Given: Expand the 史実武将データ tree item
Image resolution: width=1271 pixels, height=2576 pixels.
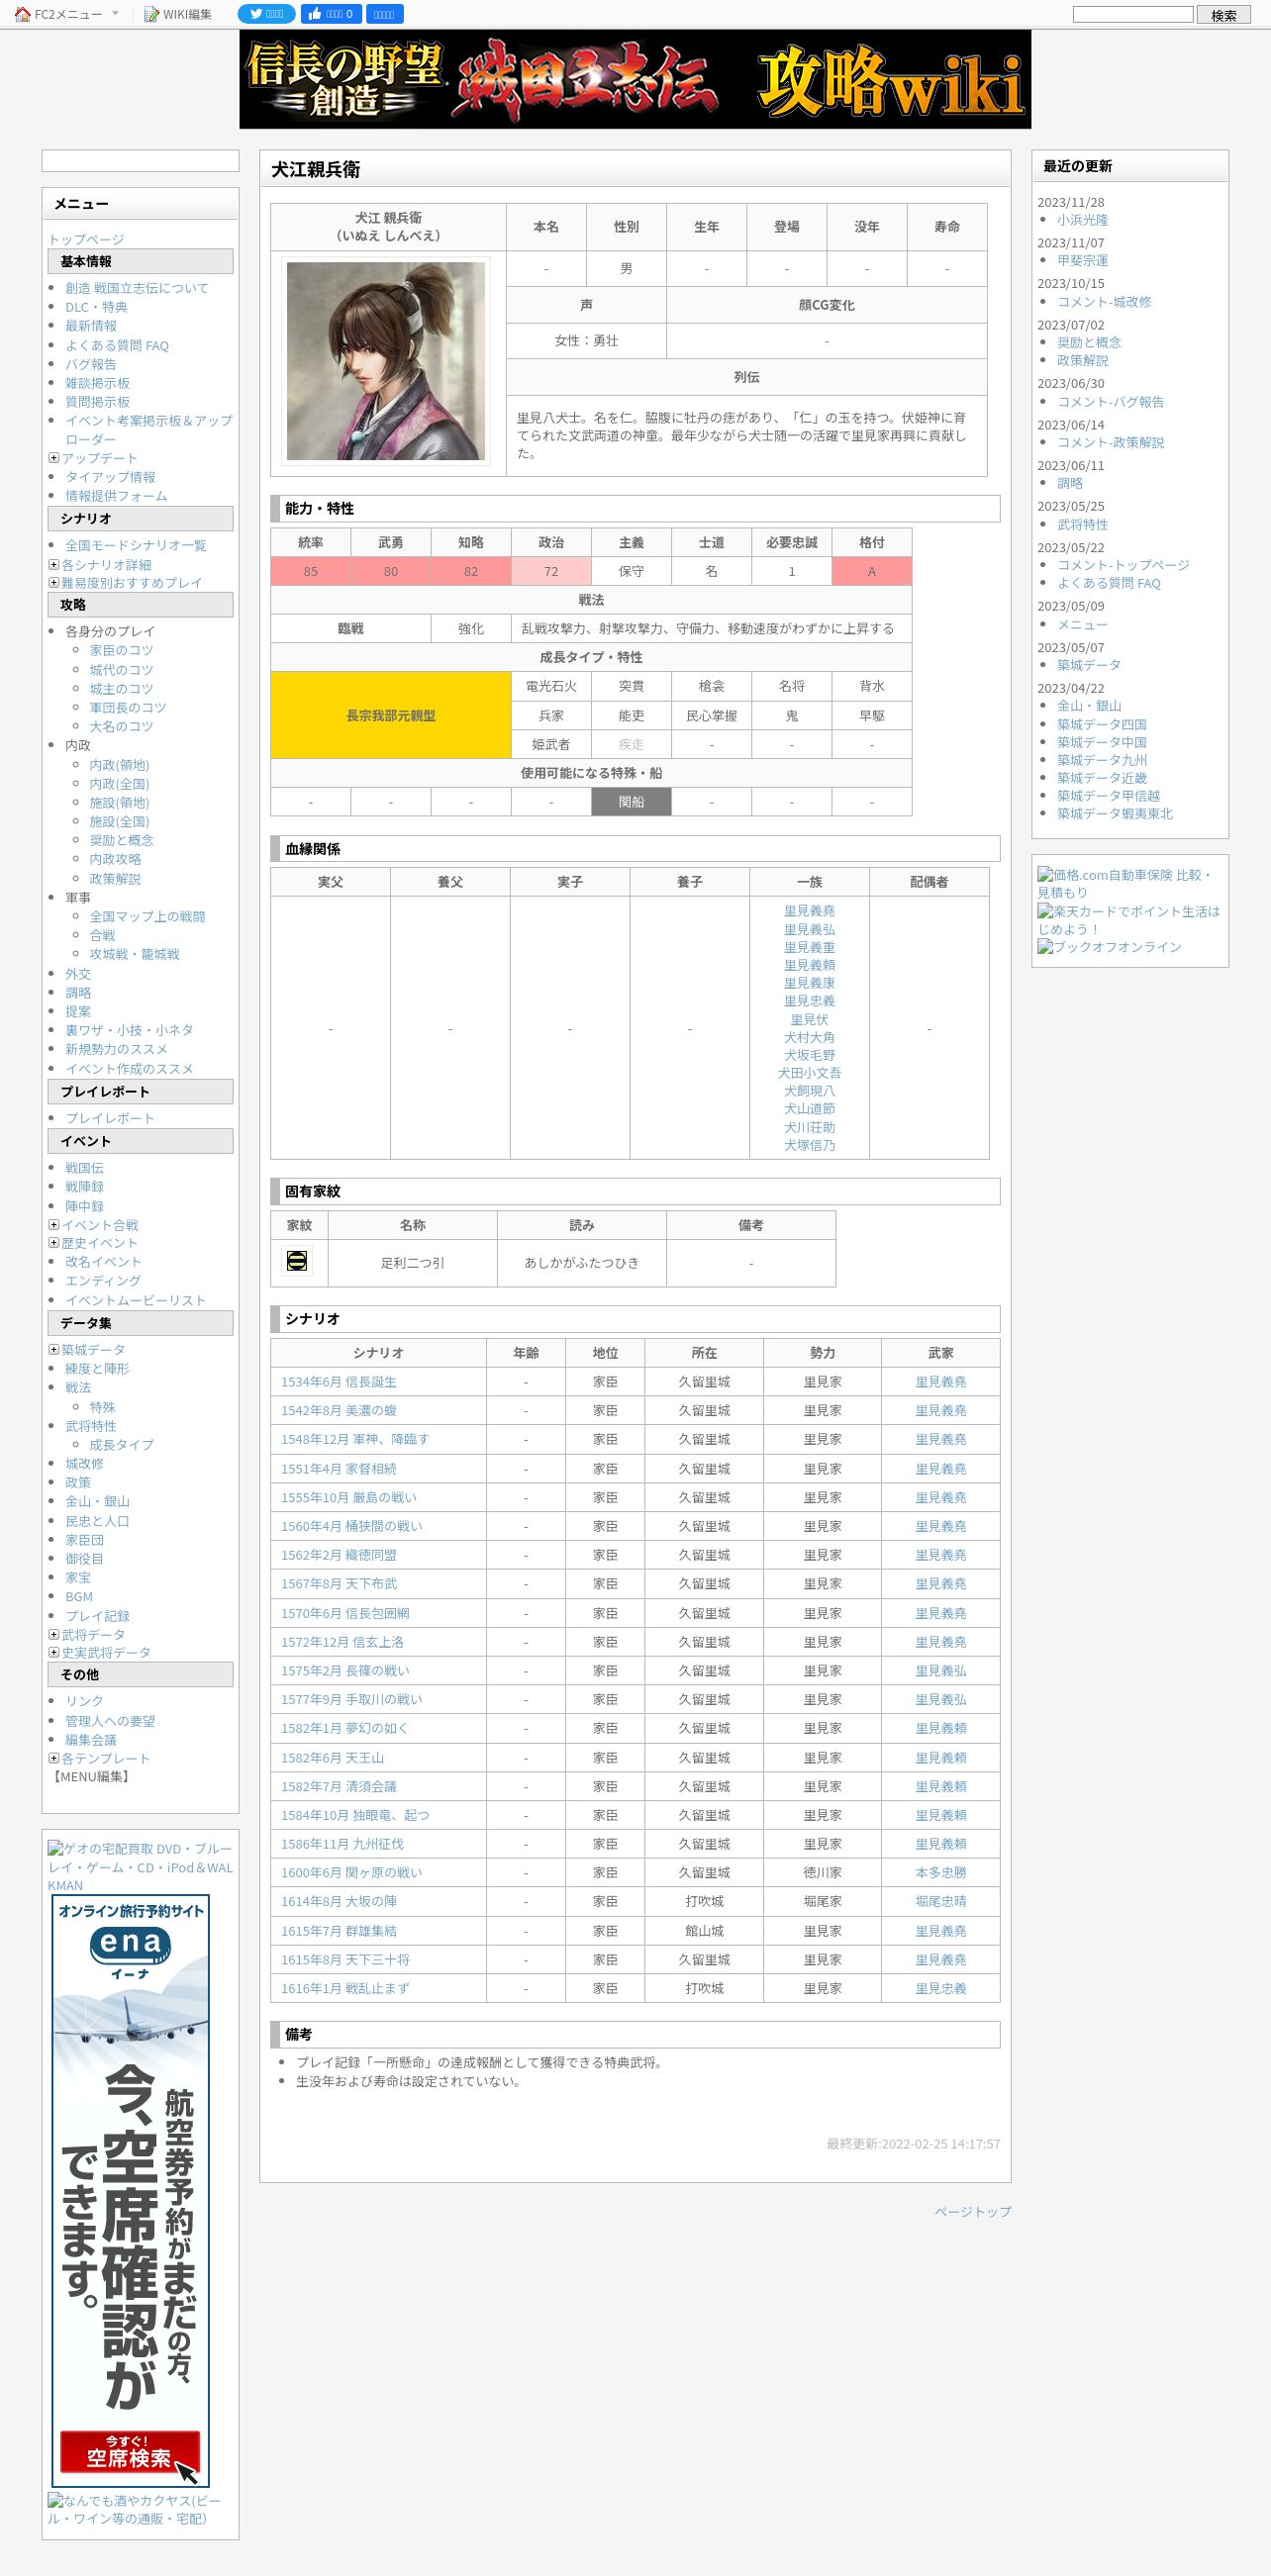Looking at the screenshot, I should coord(54,1652).
